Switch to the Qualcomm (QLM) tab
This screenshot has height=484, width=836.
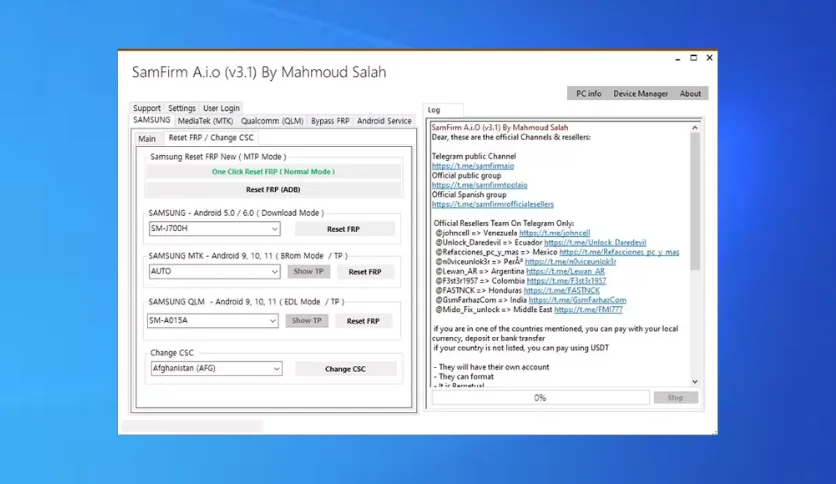click(272, 121)
